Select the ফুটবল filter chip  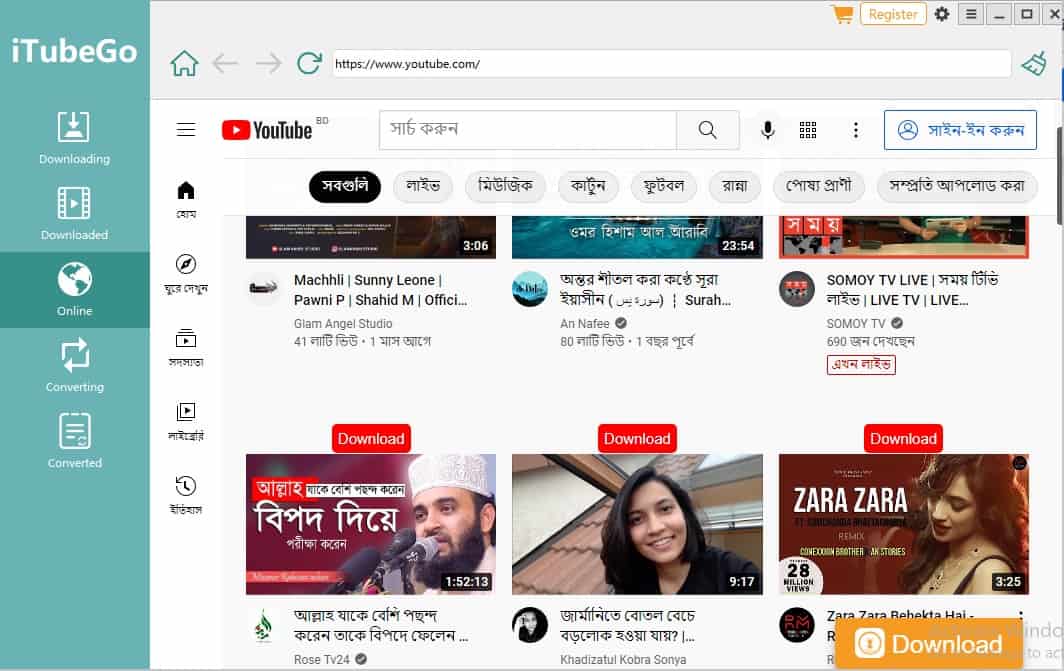pyautogui.click(x=664, y=187)
